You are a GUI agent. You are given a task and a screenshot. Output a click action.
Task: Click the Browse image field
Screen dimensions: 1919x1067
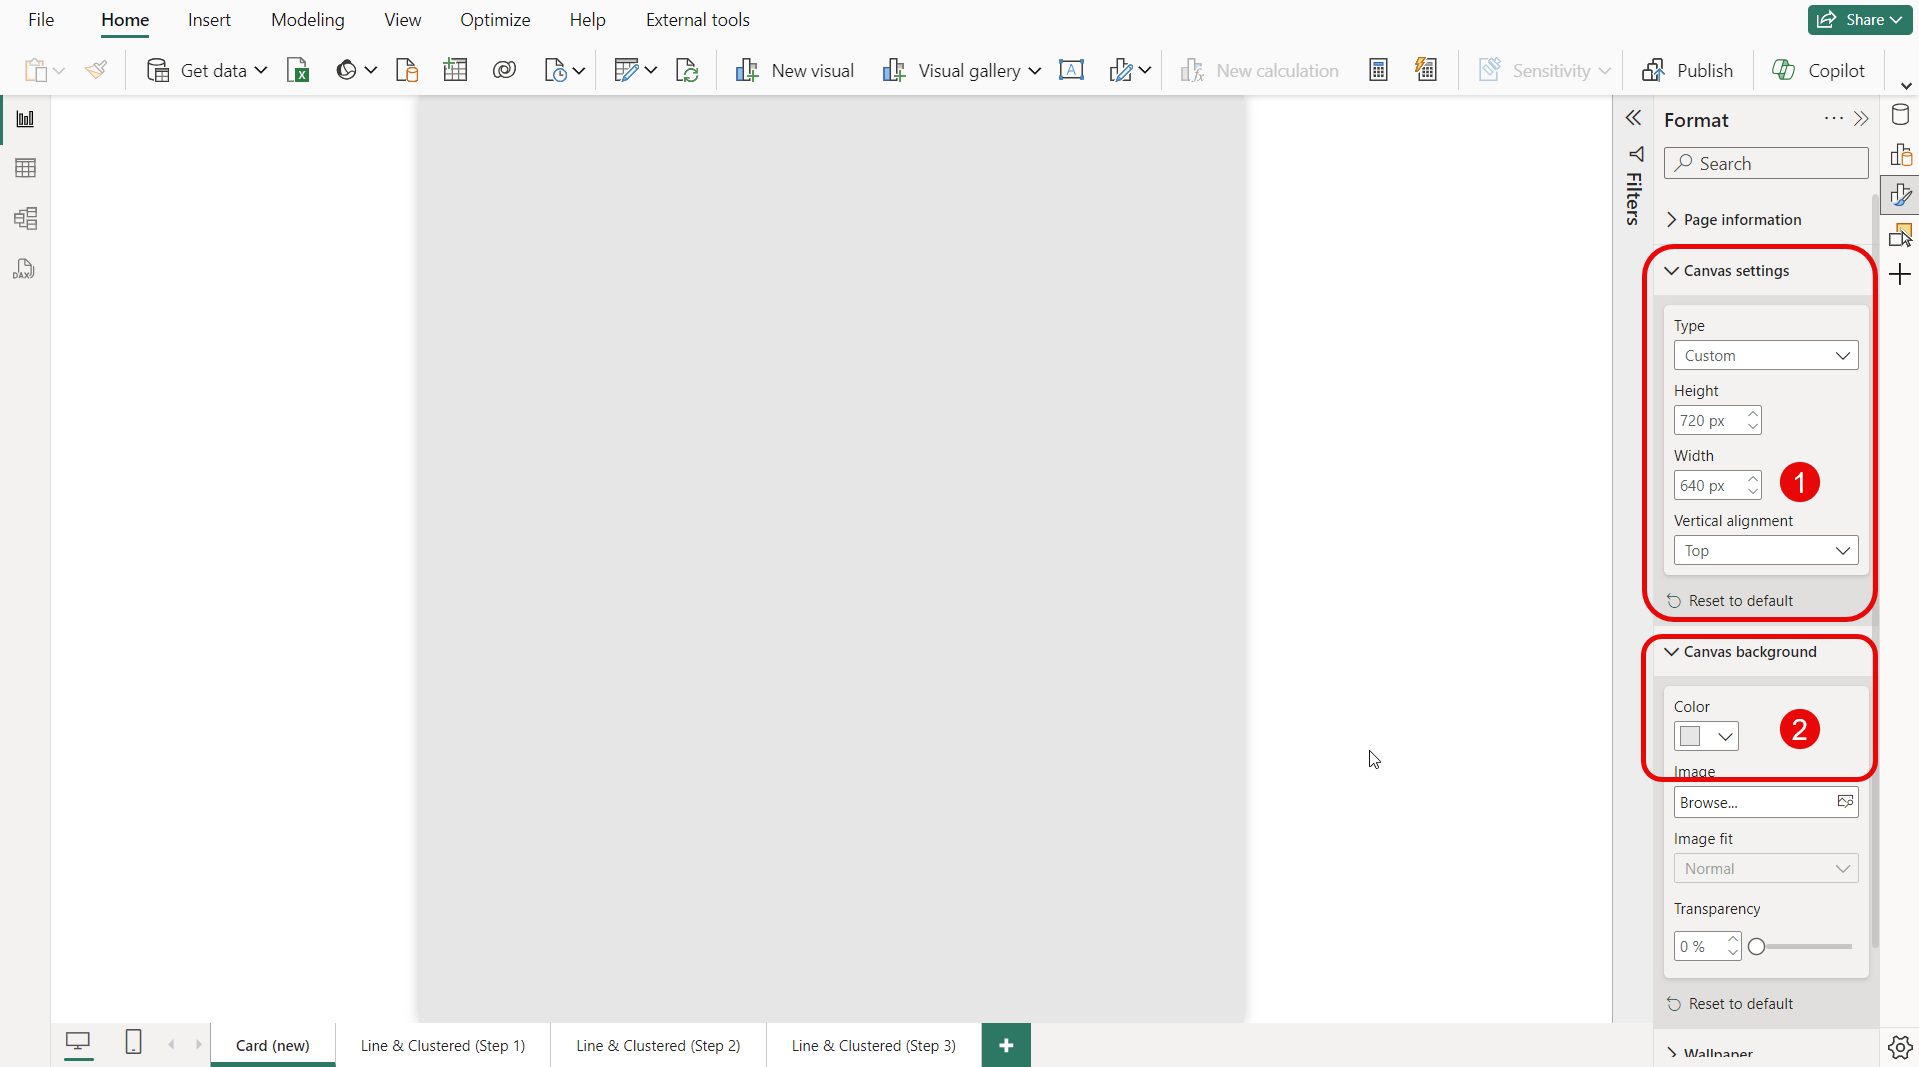click(1766, 803)
